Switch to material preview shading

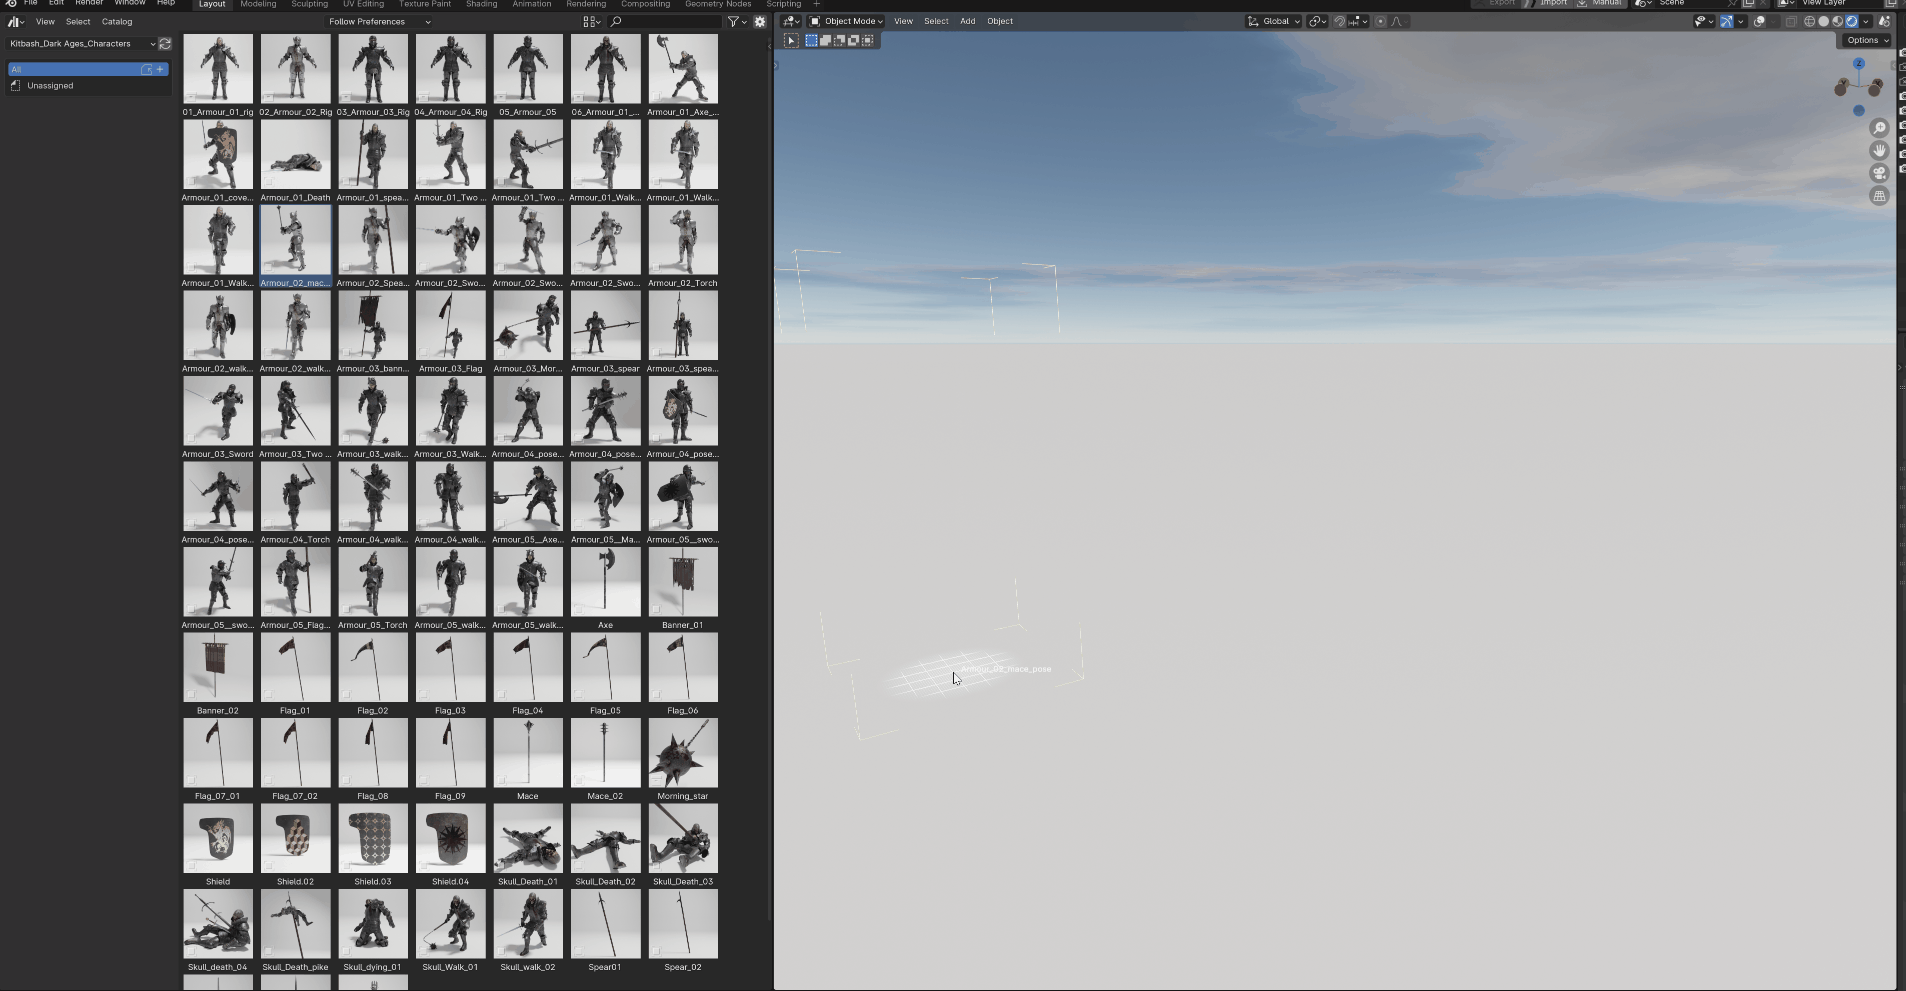tap(1837, 21)
